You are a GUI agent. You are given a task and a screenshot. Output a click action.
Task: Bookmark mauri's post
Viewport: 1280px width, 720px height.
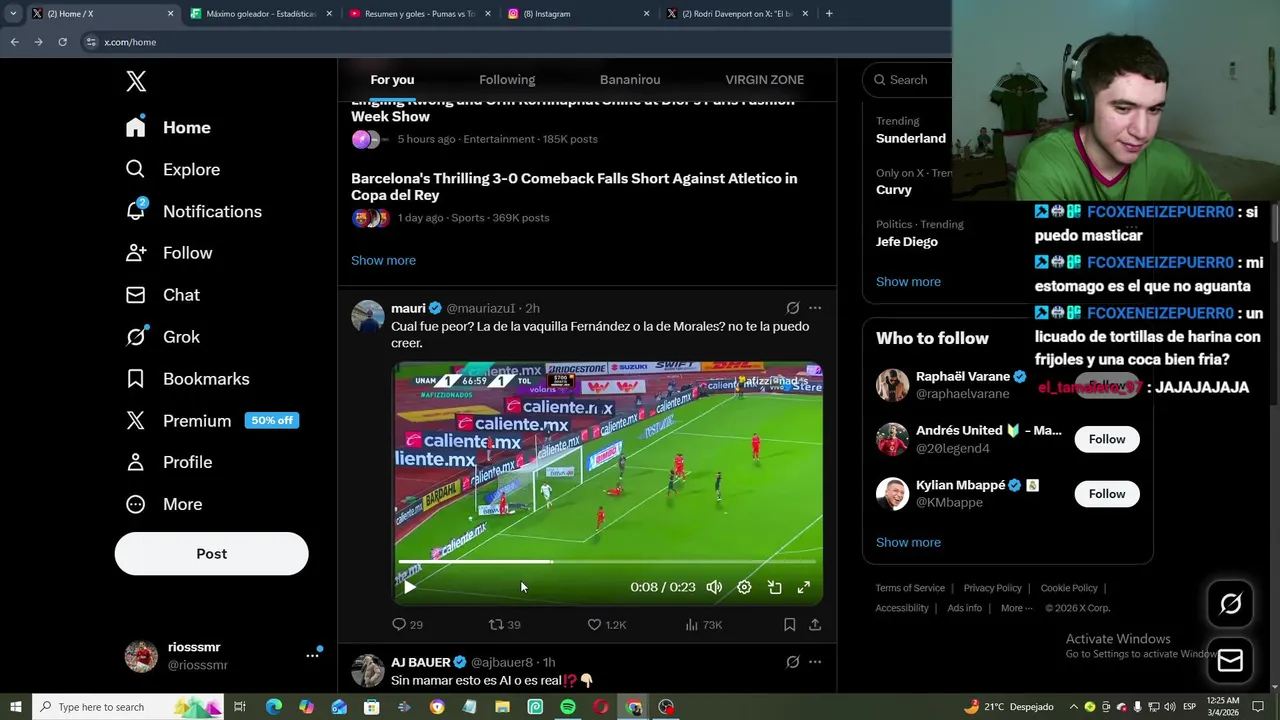[789, 624]
